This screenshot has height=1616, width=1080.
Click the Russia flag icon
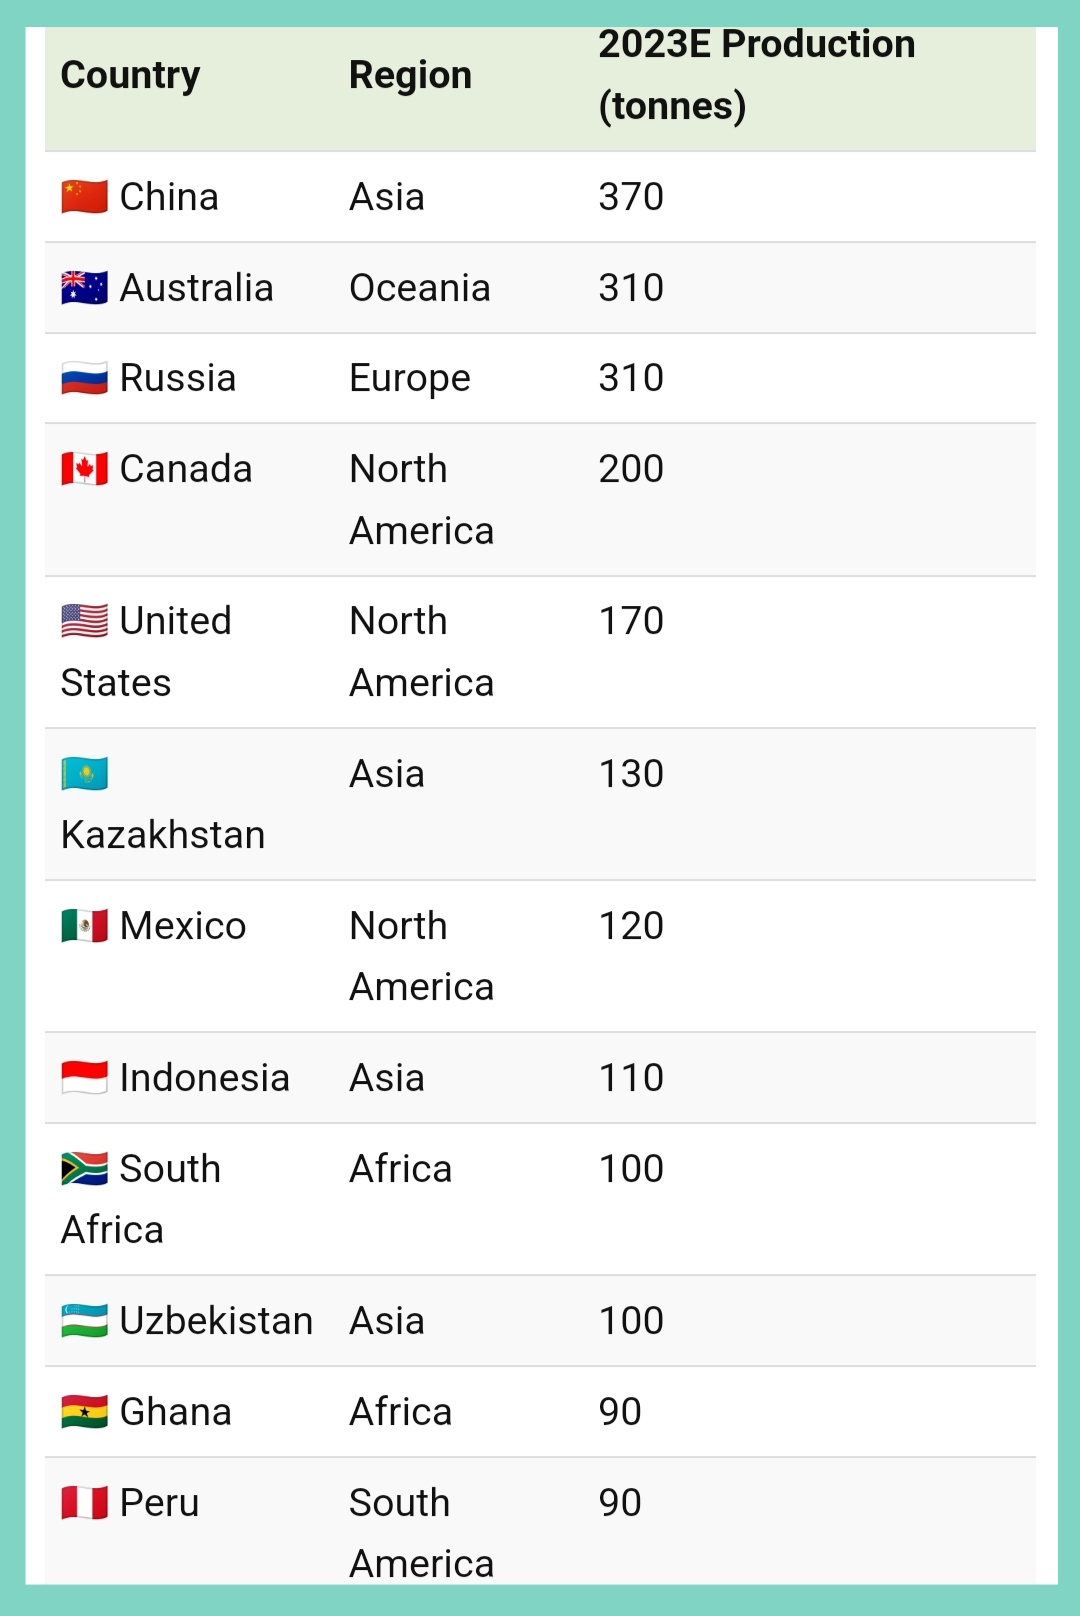coord(84,378)
